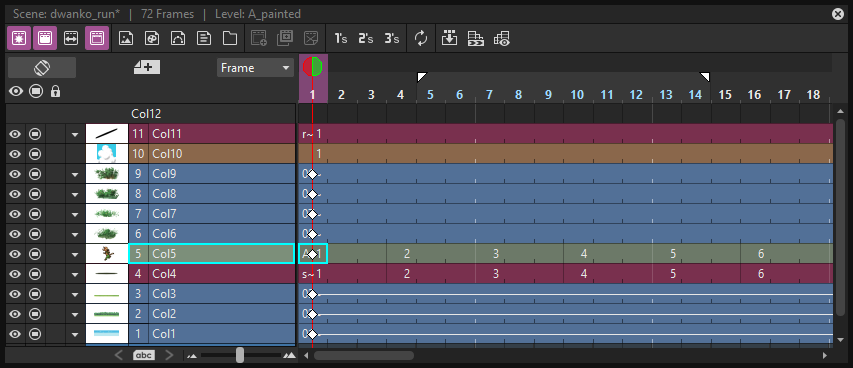853x368 pixels.
Task: Select the Col10 layer name
Action: point(167,154)
